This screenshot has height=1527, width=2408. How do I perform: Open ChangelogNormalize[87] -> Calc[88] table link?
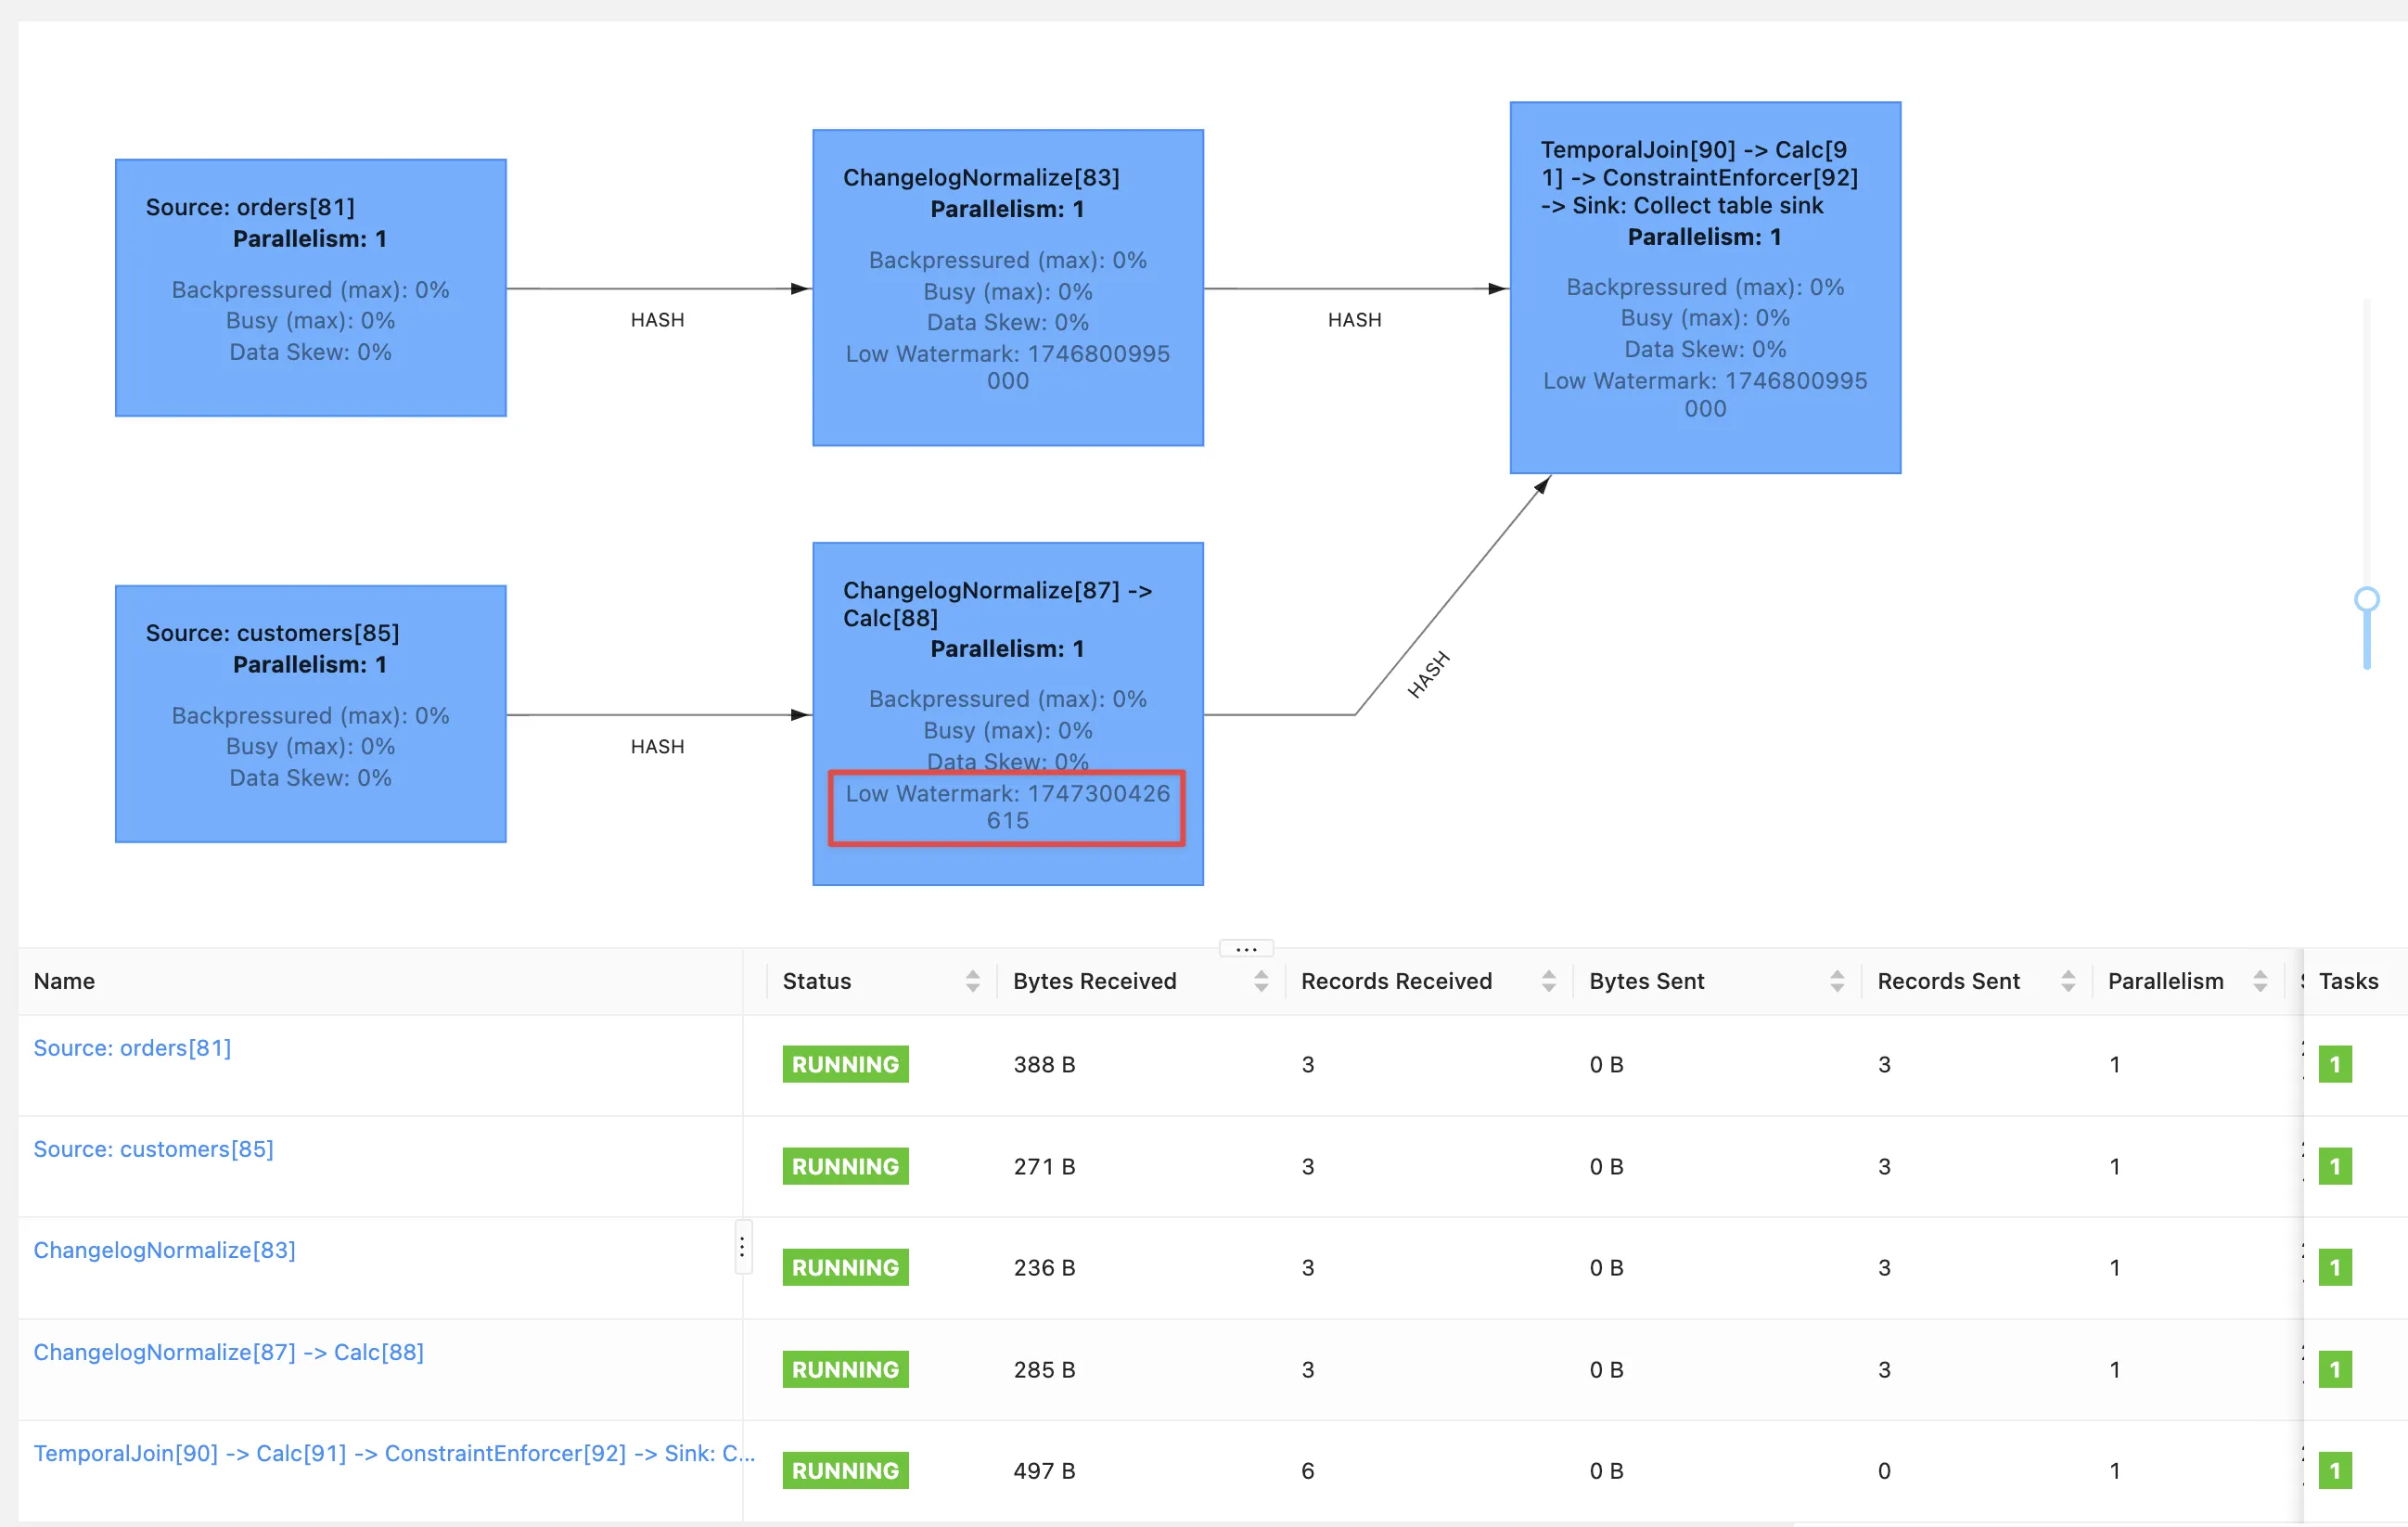click(x=228, y=1352)
